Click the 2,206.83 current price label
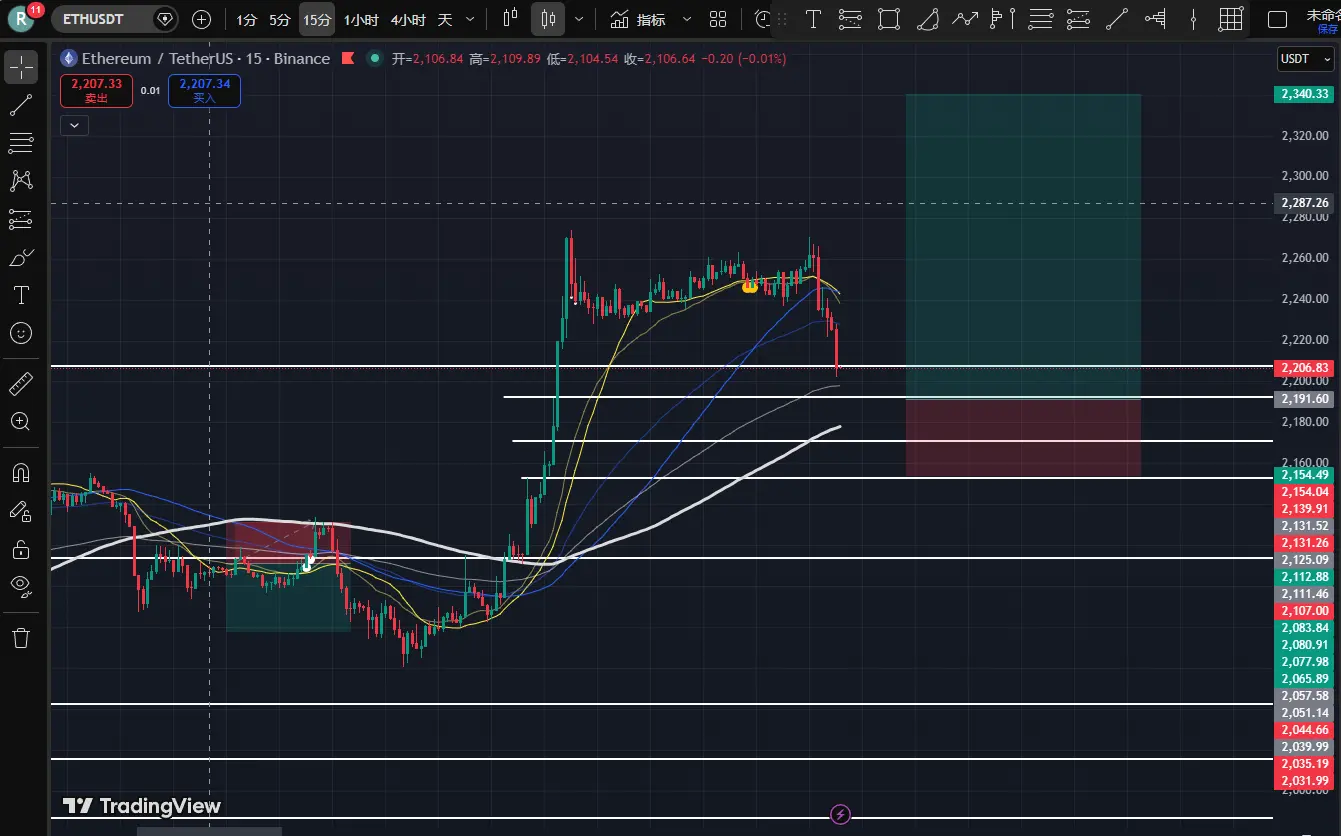Image resolution: width=1341 pixels, height=836 pixels. point(1304,368)
